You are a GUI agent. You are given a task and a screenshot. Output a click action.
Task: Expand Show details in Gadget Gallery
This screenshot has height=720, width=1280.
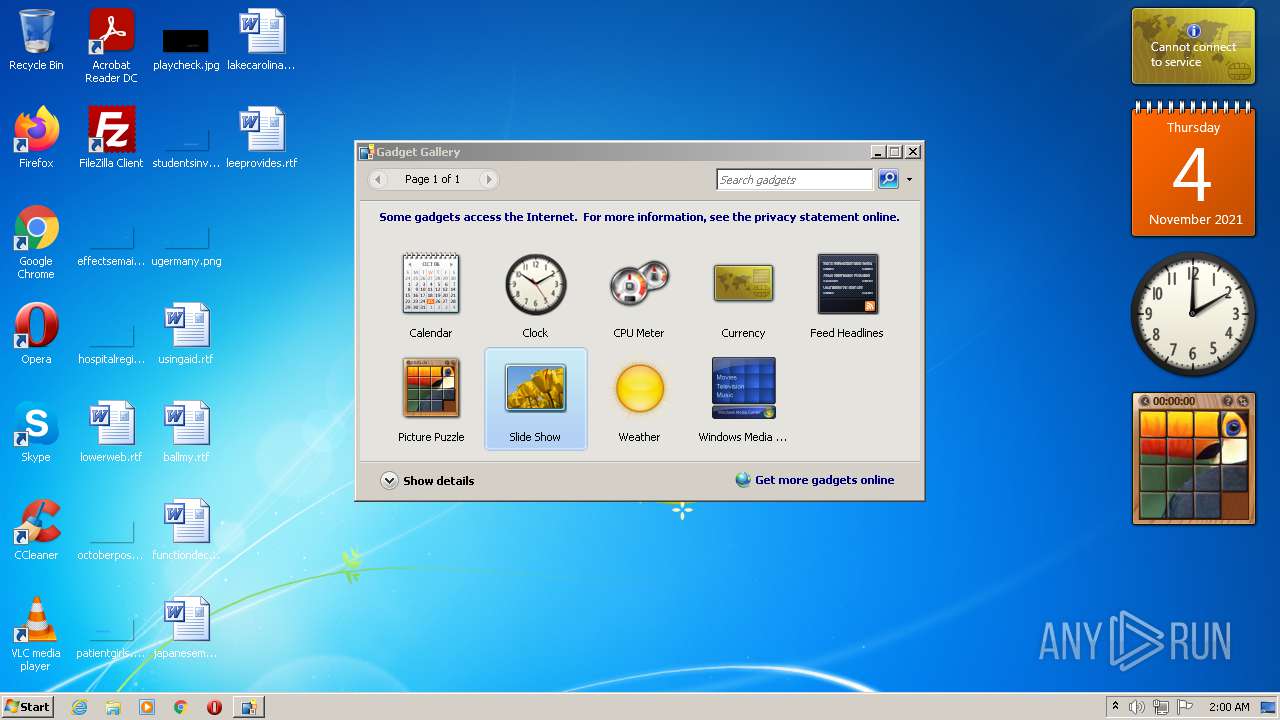point(427,481)
